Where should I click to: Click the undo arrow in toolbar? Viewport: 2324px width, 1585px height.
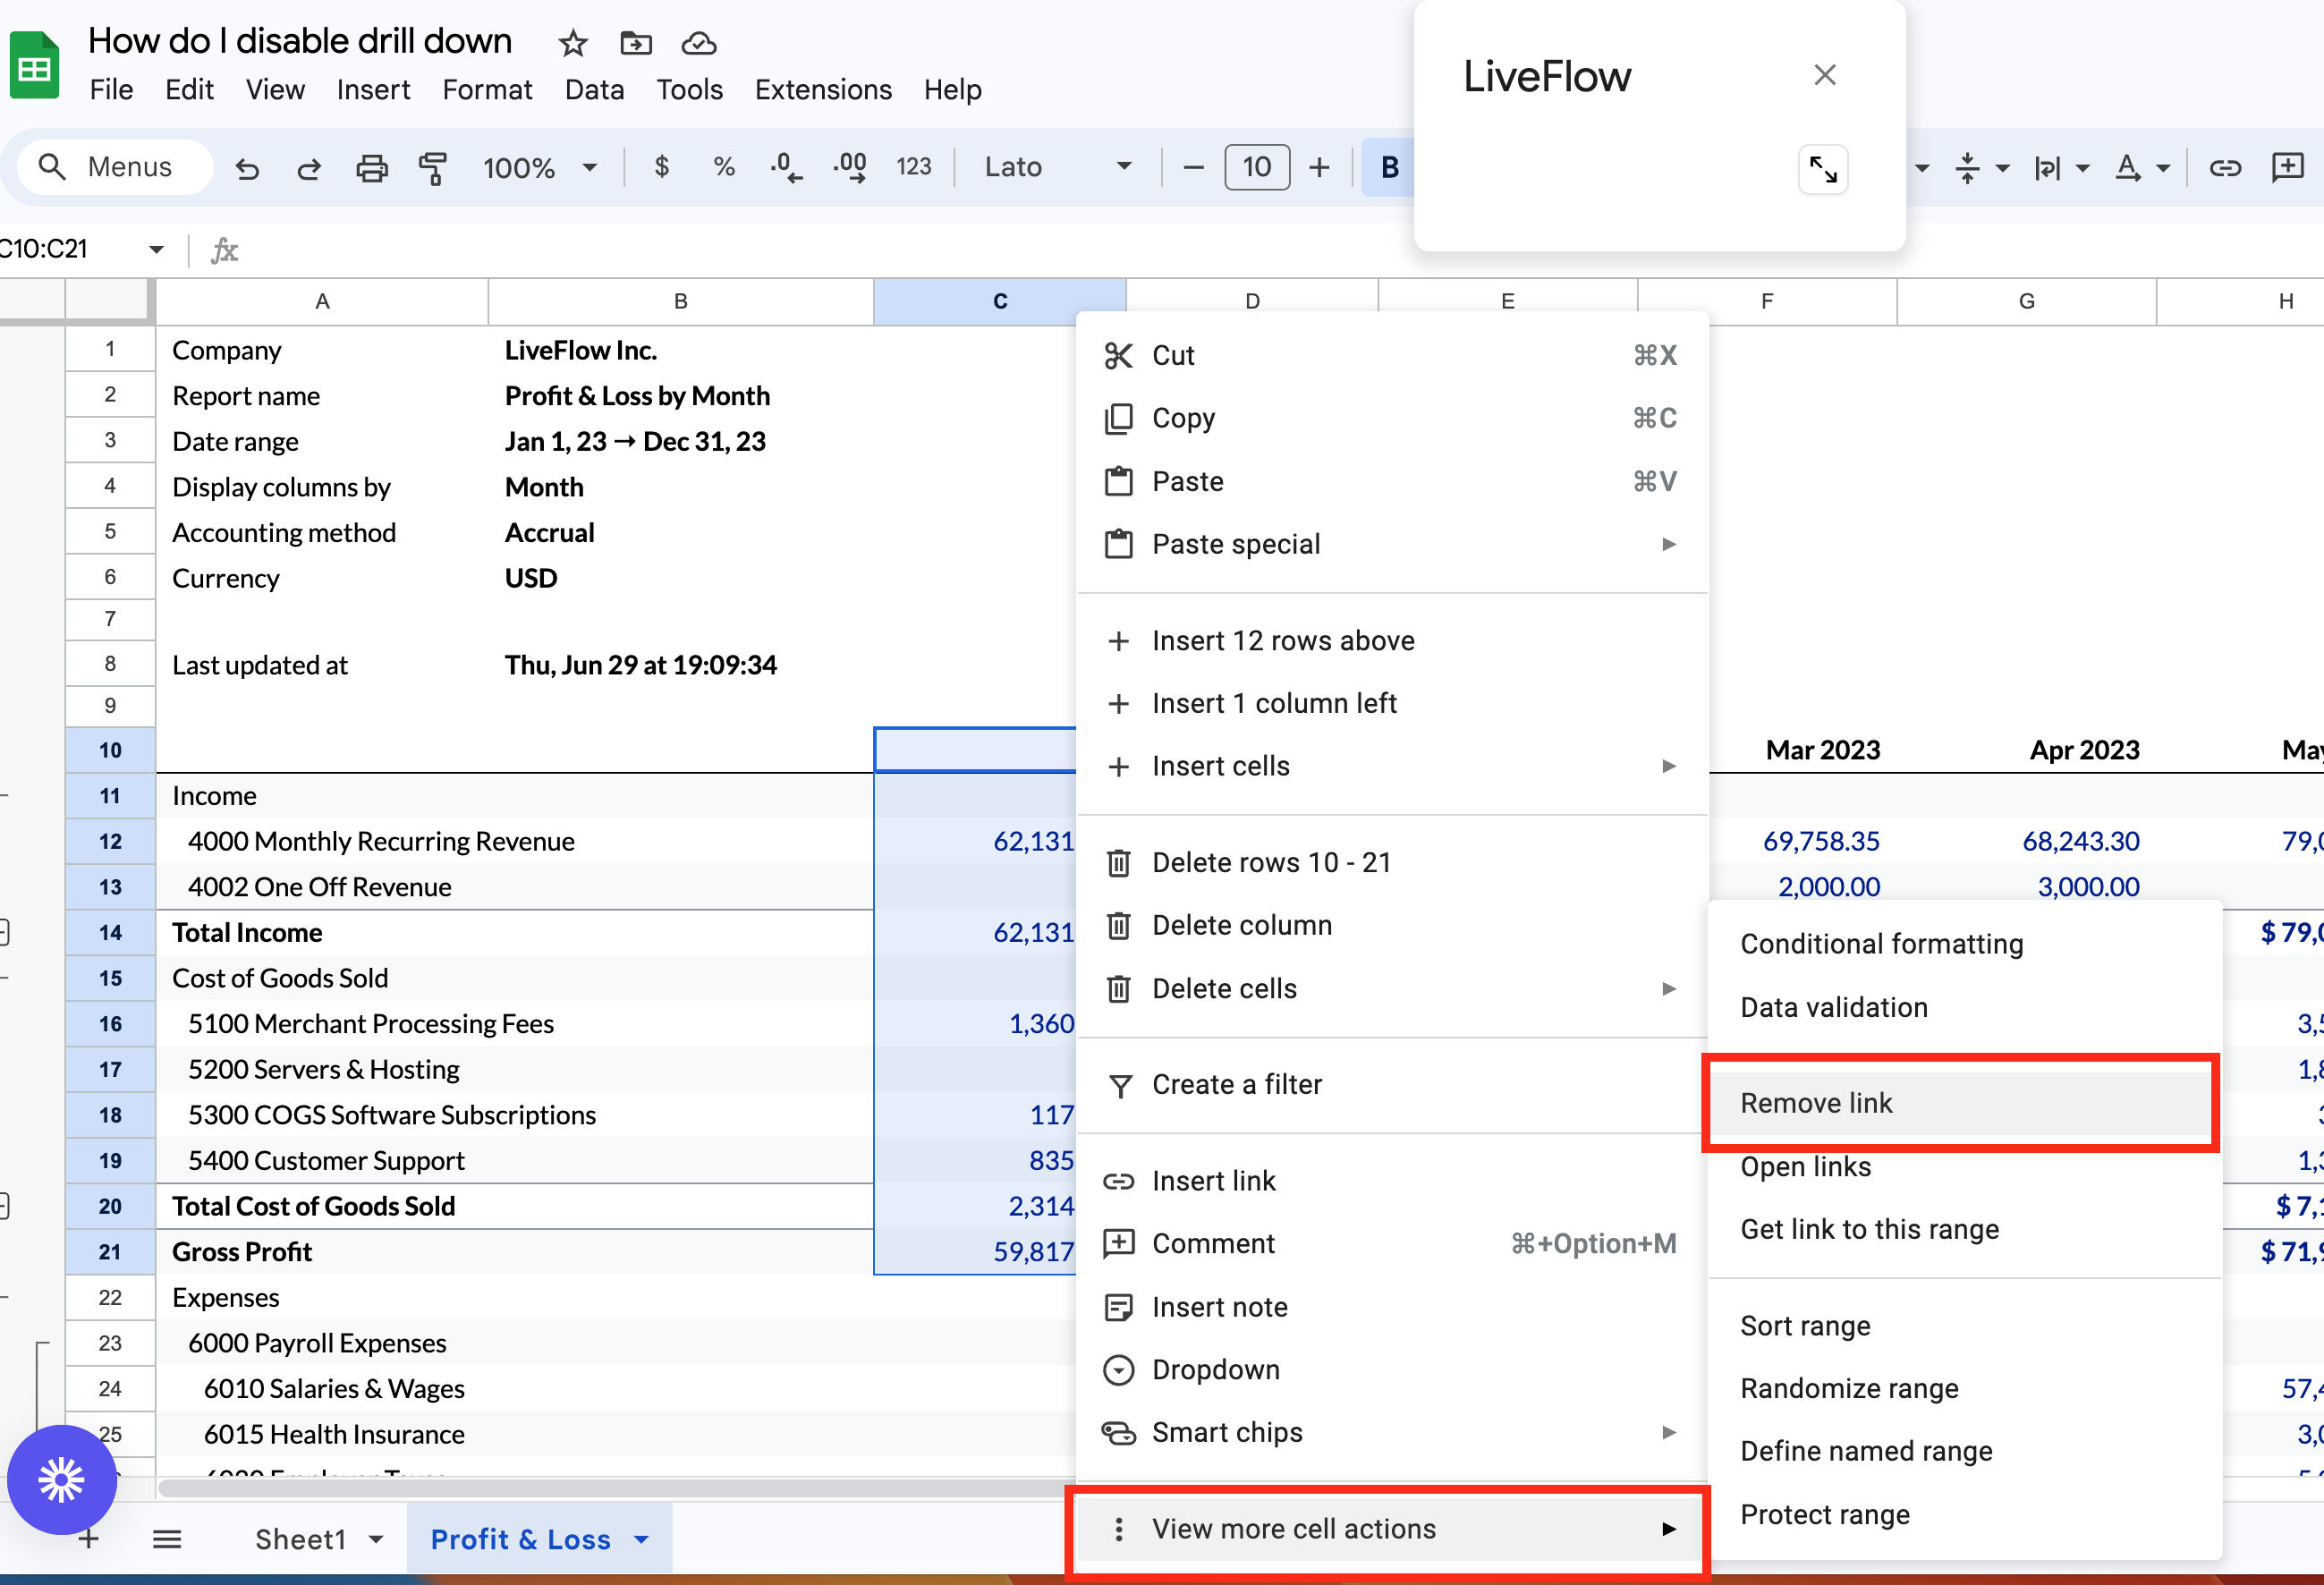point(247,168)
